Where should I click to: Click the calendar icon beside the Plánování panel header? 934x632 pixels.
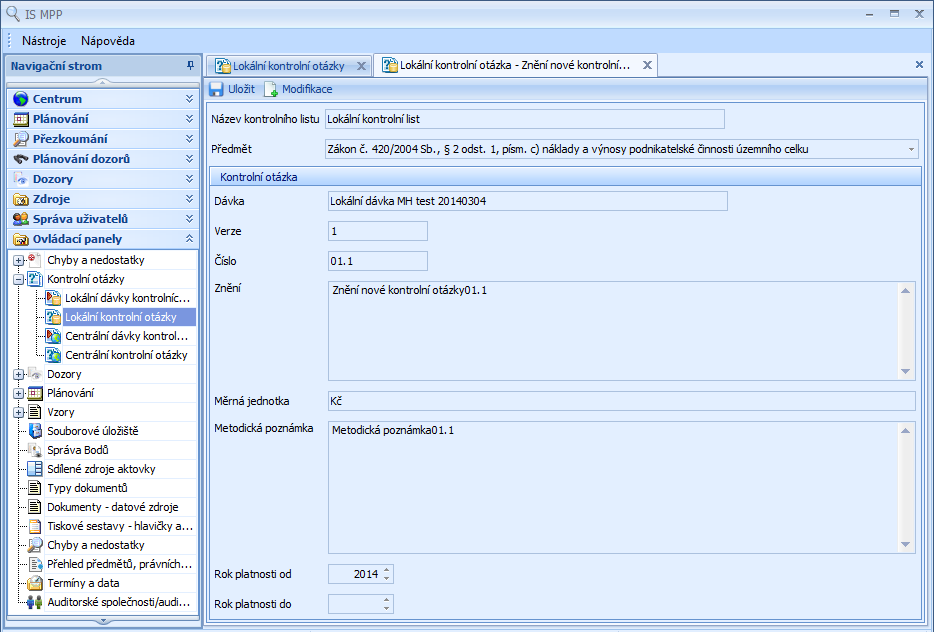21,119
